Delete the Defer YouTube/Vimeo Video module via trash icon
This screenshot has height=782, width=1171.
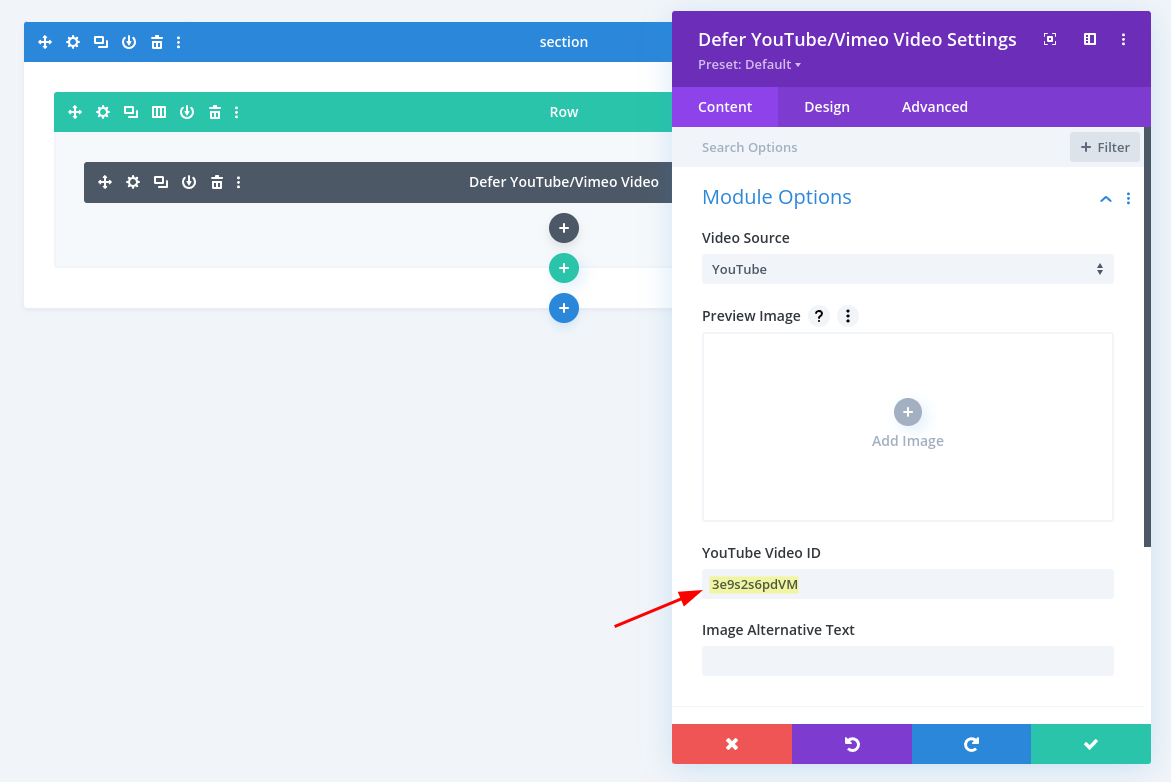(x=217, y=182)
